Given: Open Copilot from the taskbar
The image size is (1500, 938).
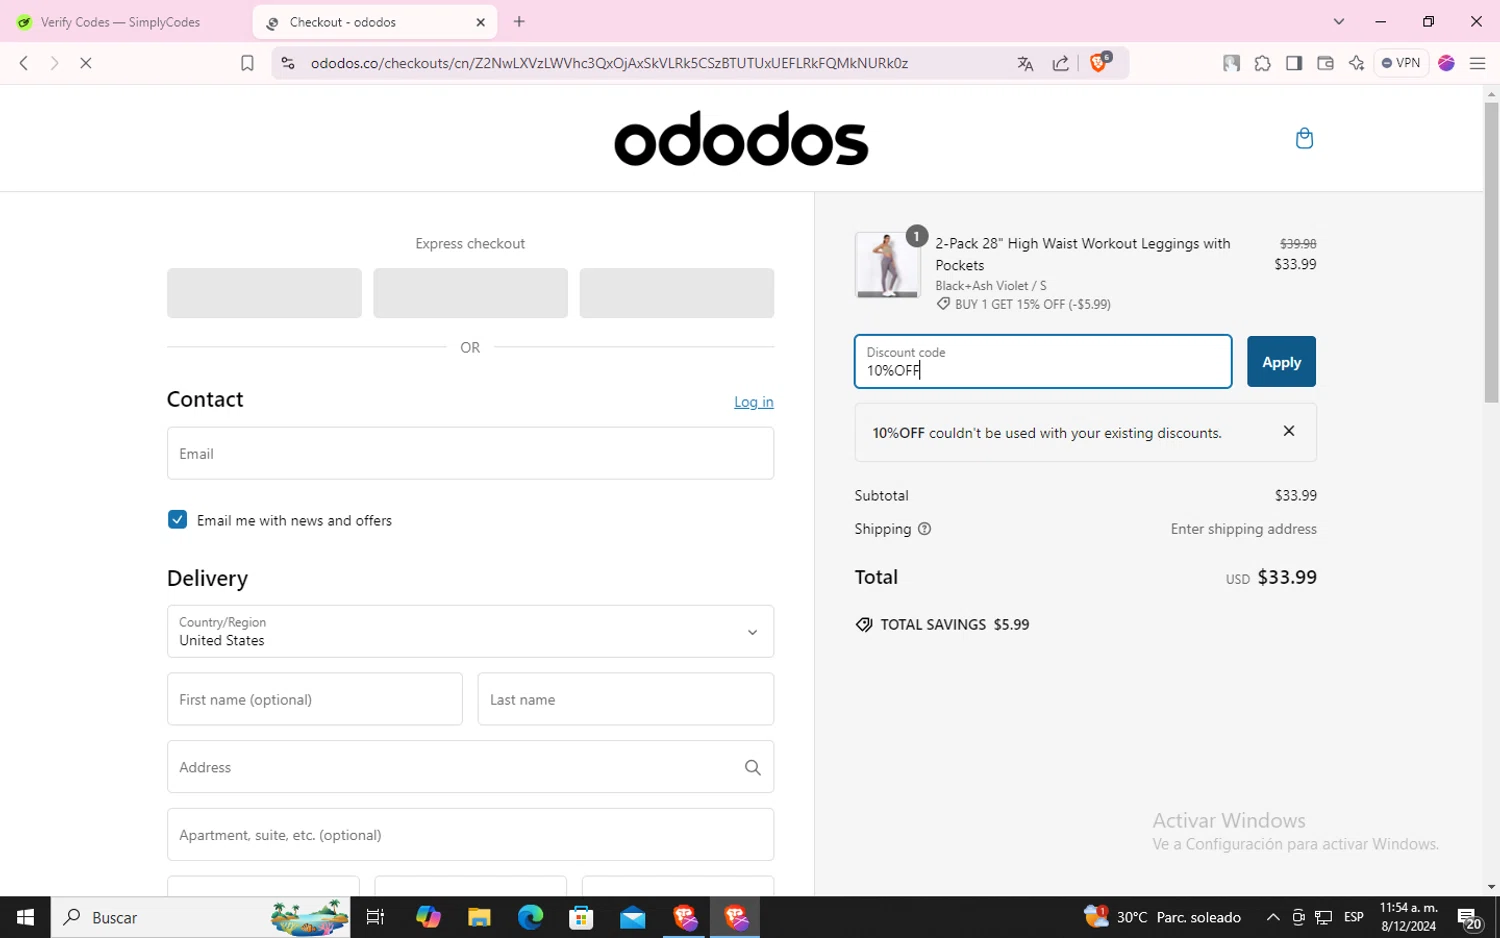Looking at the screenshot, I should tap(428, 917).
